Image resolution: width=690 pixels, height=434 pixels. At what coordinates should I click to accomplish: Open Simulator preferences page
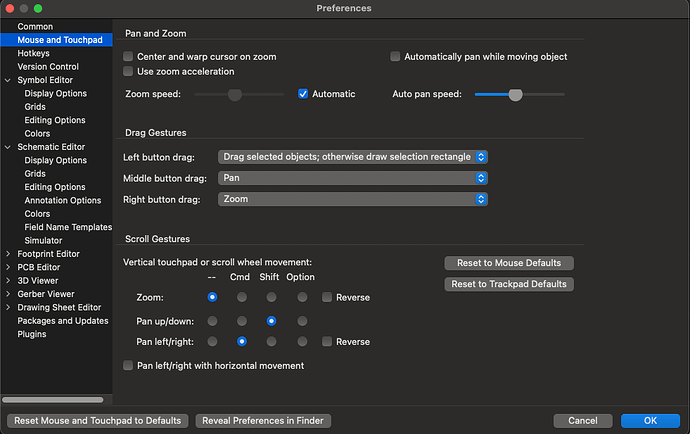coord(43,240)
